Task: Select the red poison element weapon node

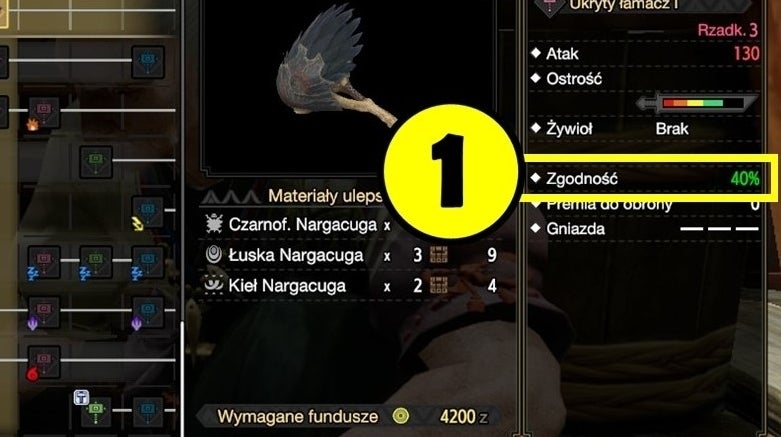Action: pyautogui.click(x=44, y=312)
